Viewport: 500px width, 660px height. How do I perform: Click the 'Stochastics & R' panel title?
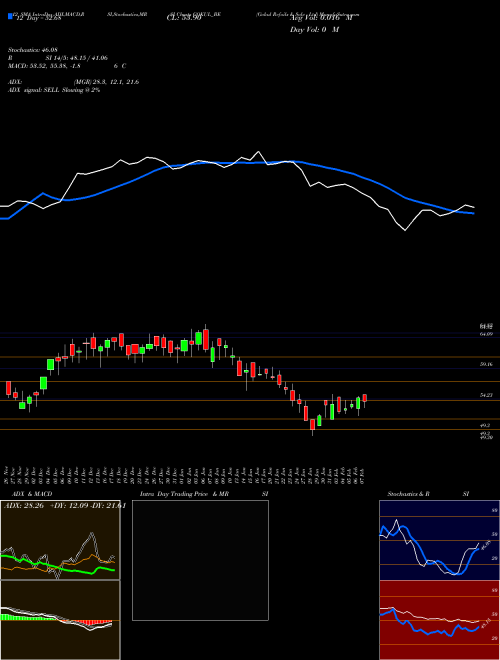[x=409, y=494]
